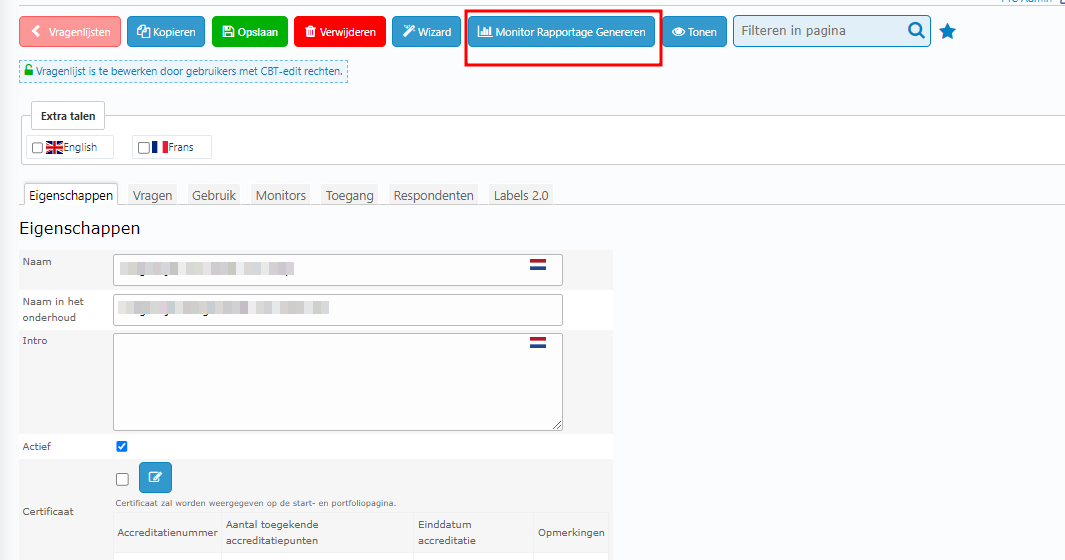Click Kopieren to copy questionnaire

point(167,32)
